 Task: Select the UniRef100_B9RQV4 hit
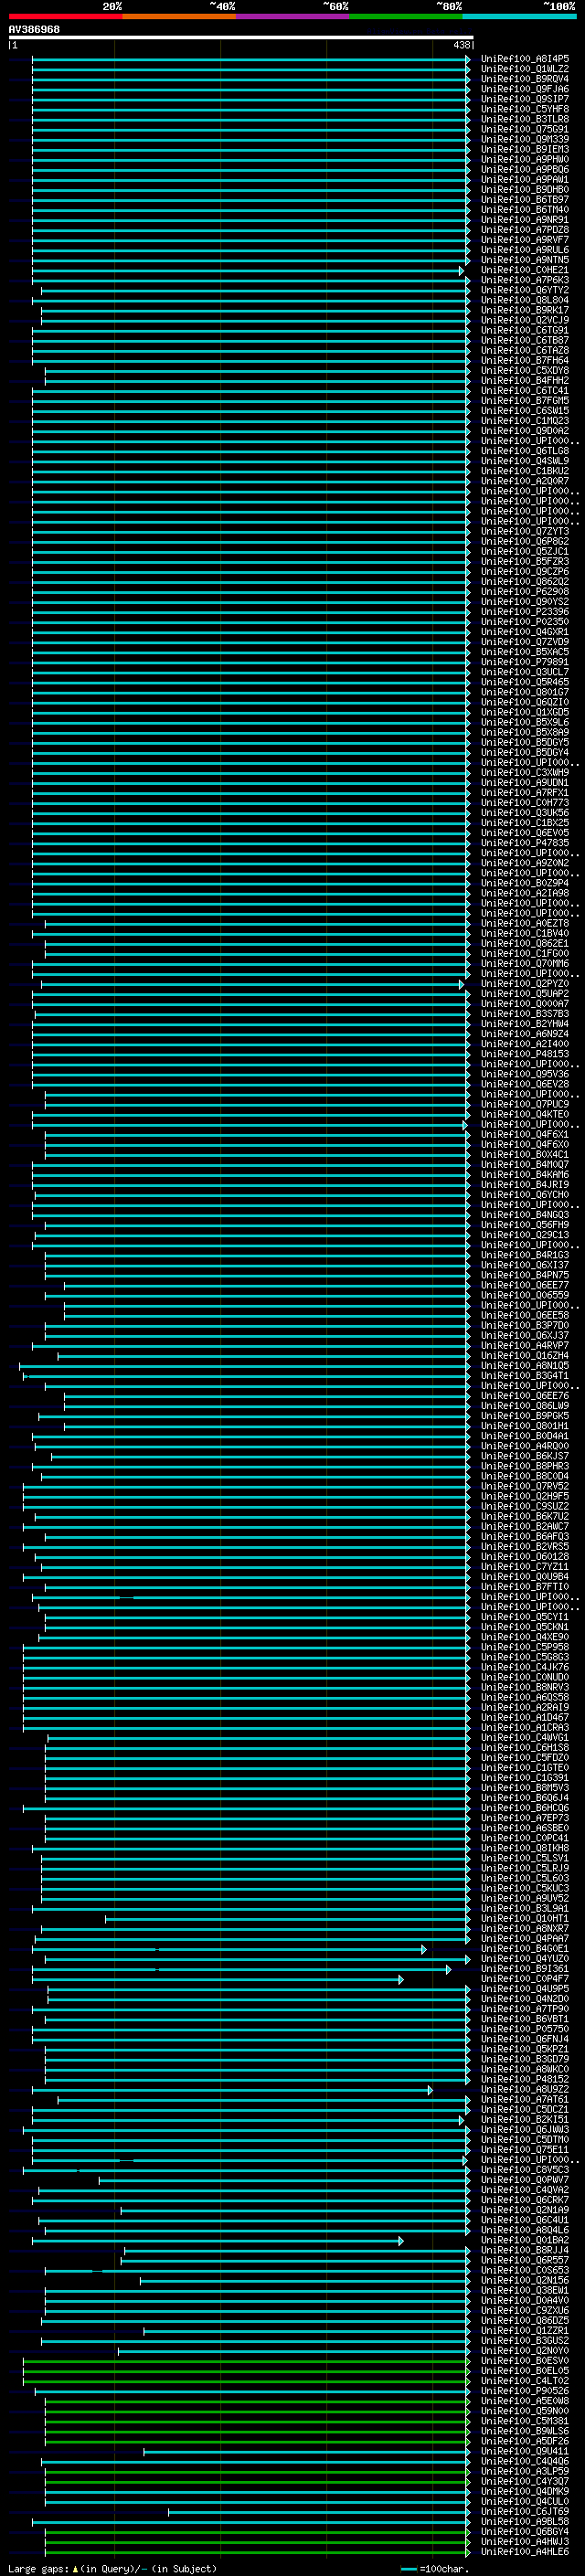[524, 79]
